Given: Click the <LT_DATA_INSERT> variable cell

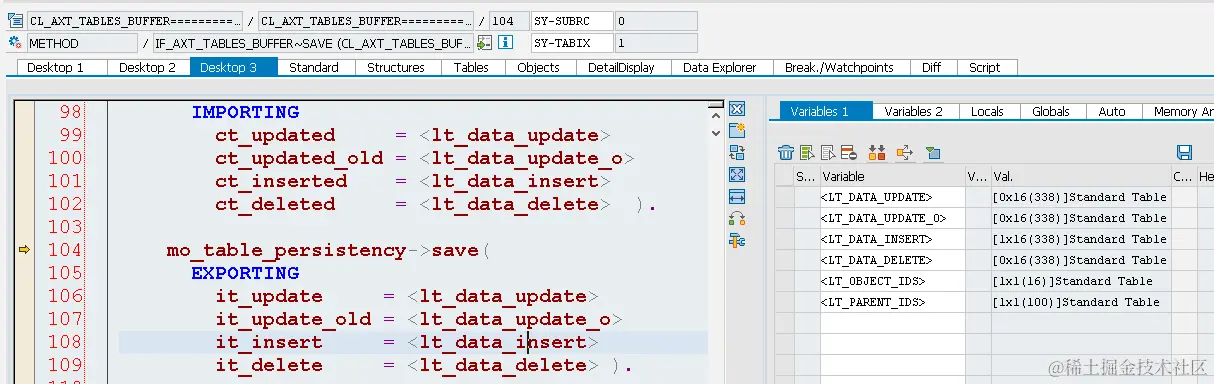Looking at the screenshot, I should (x=892, y=239).
